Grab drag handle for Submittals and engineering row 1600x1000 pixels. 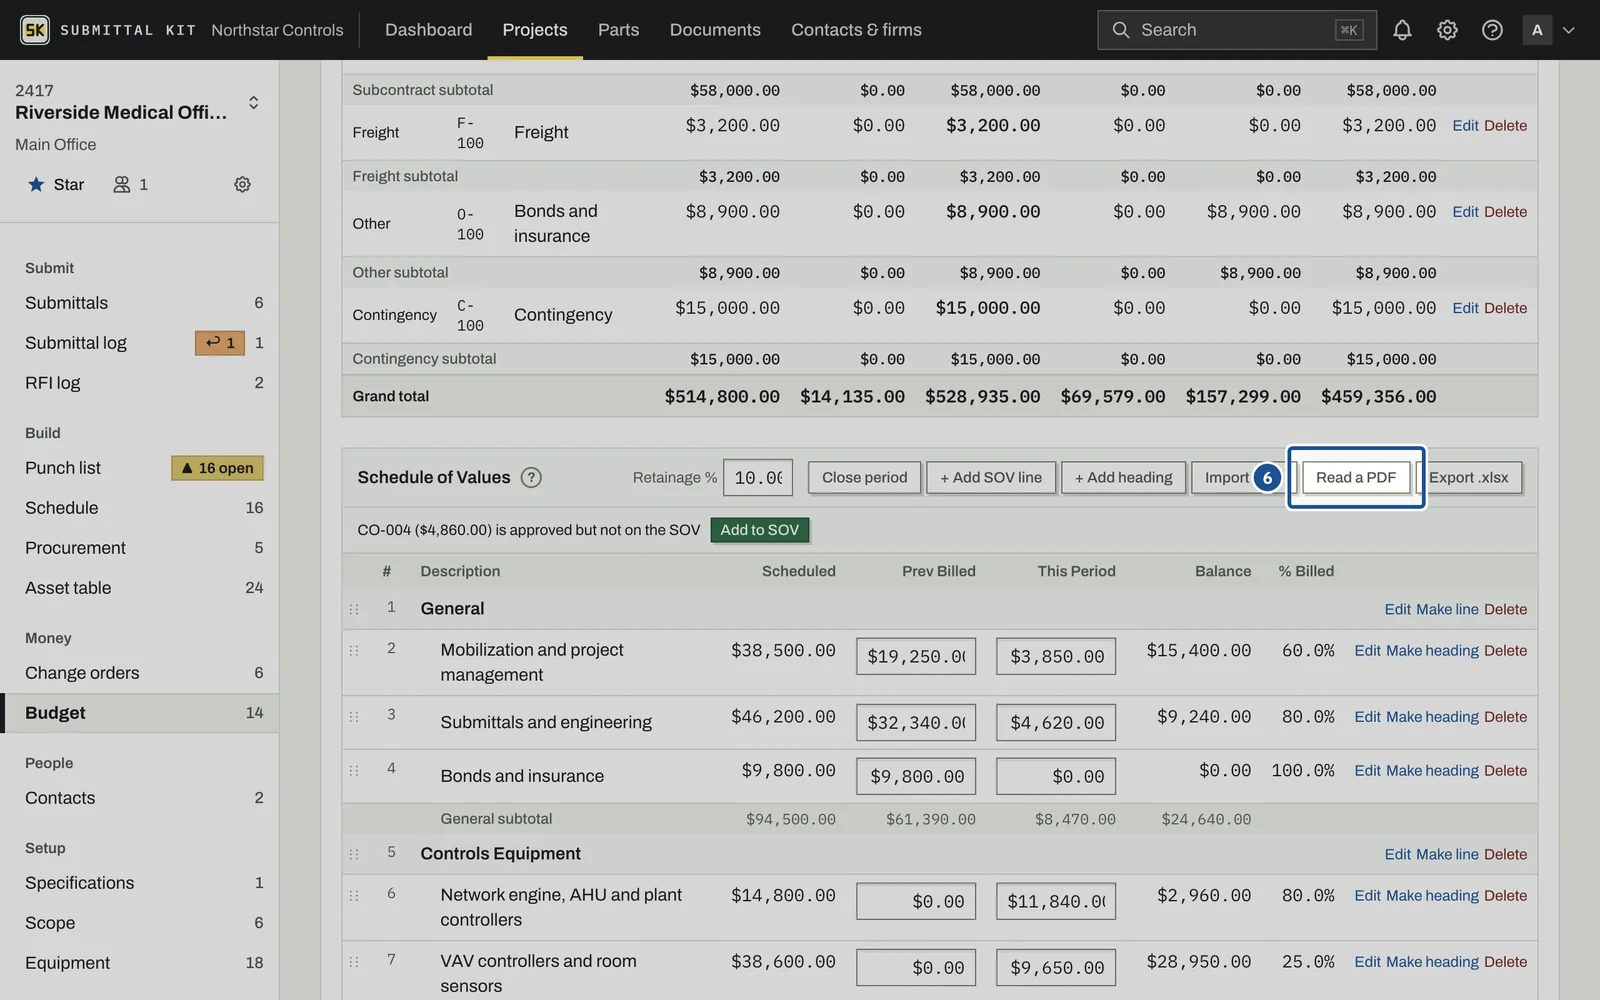353,717
